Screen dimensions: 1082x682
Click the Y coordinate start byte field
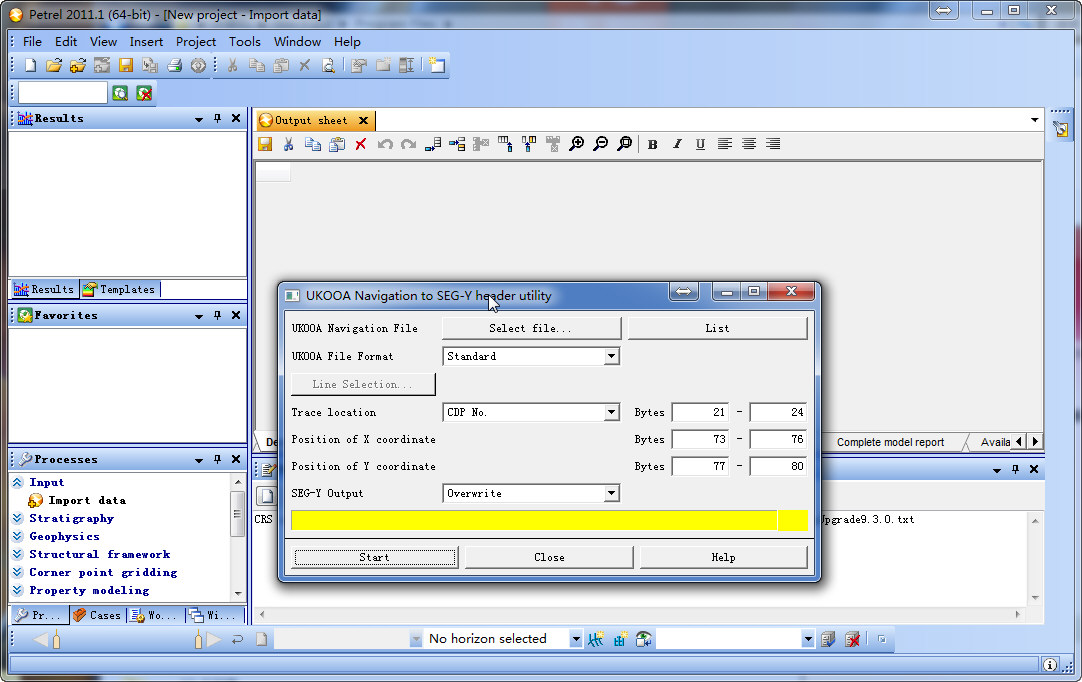pos(700,466)
